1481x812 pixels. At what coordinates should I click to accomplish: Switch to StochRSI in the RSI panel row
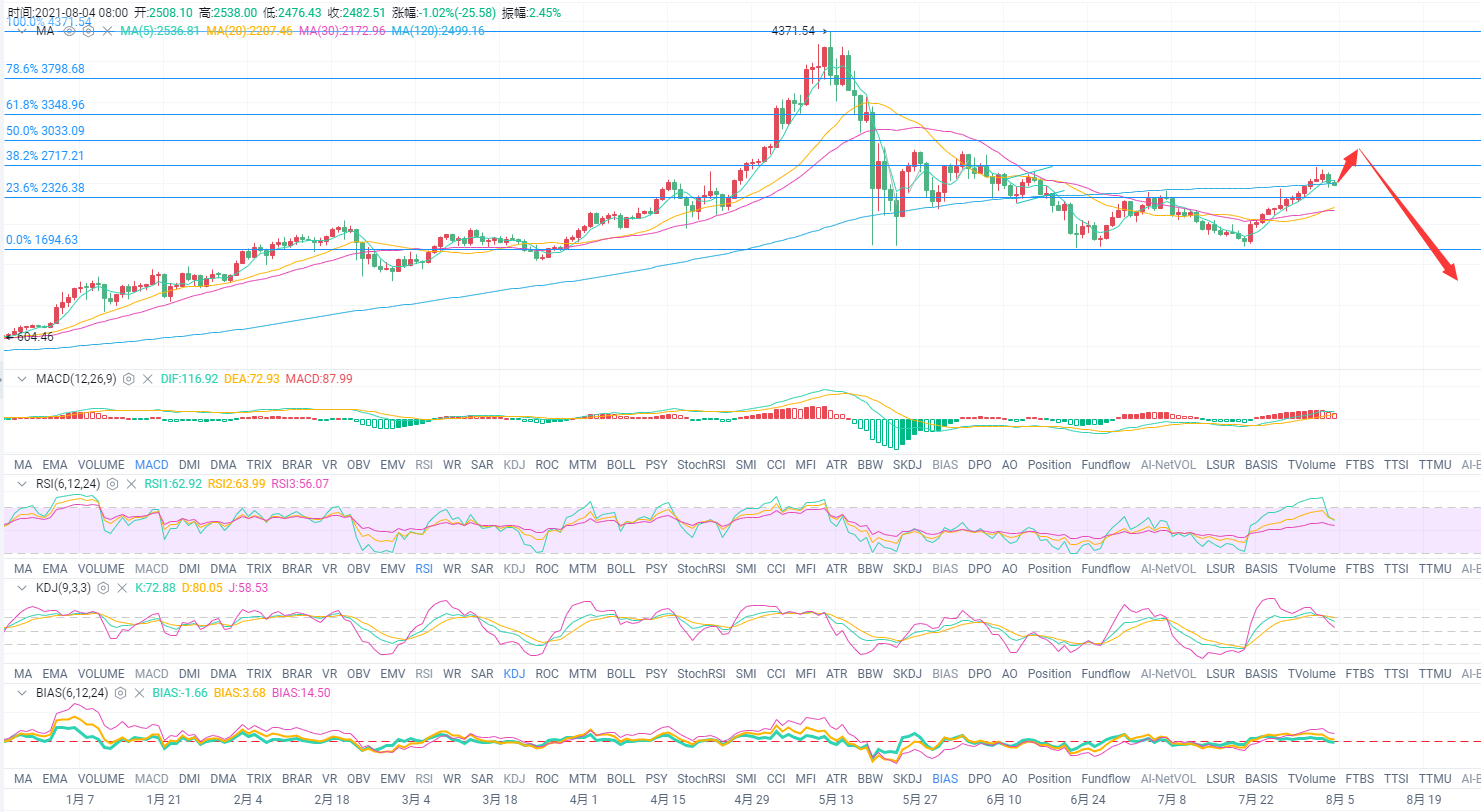[x=701, y=569]
